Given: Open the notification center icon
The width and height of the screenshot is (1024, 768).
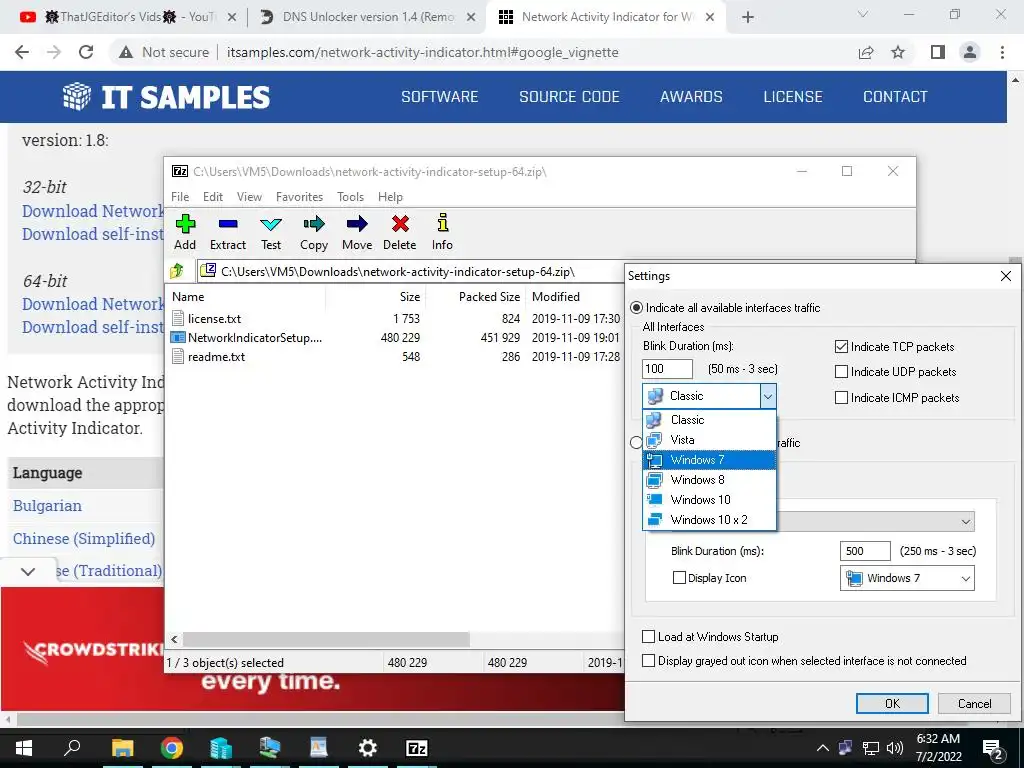Looking at the screenshot, I should [992, 749].
